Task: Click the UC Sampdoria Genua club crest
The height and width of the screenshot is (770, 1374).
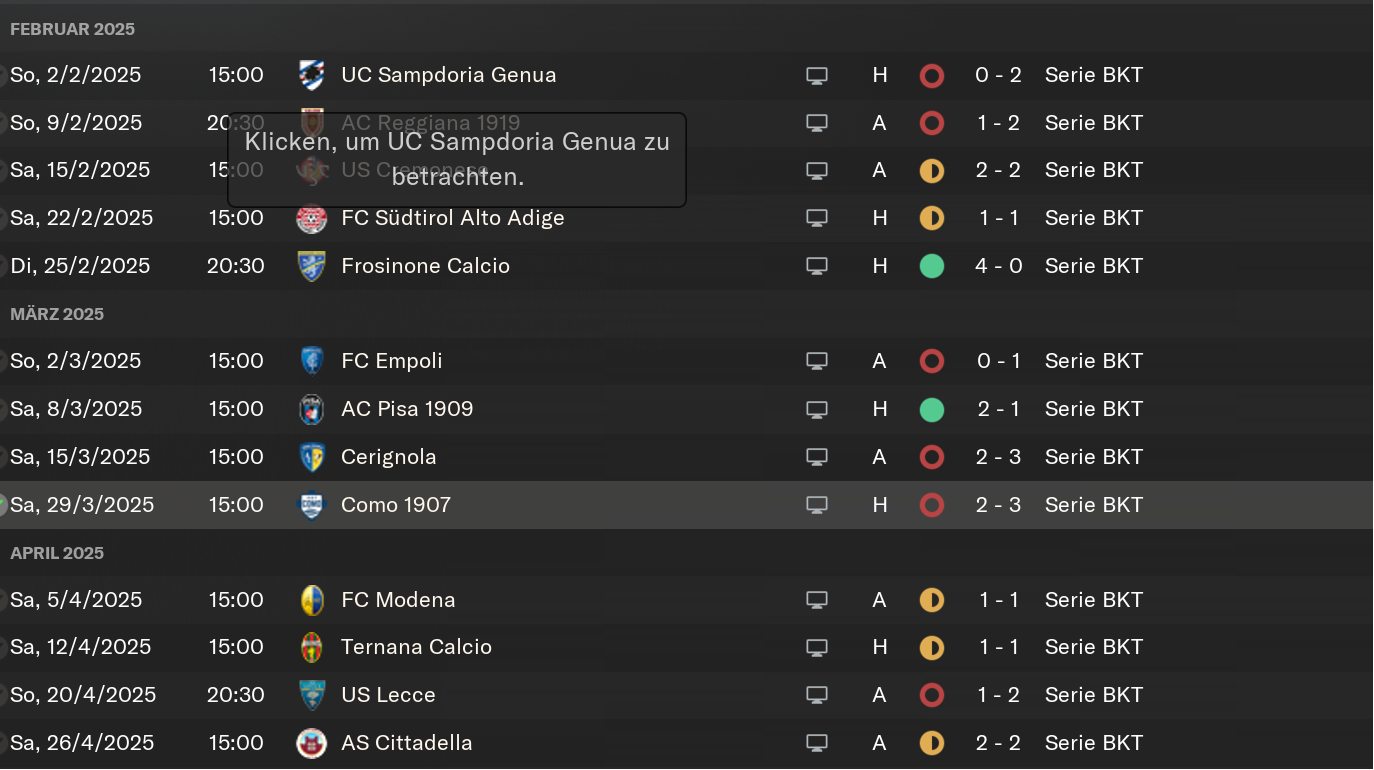Action: [x=312, y=75]
